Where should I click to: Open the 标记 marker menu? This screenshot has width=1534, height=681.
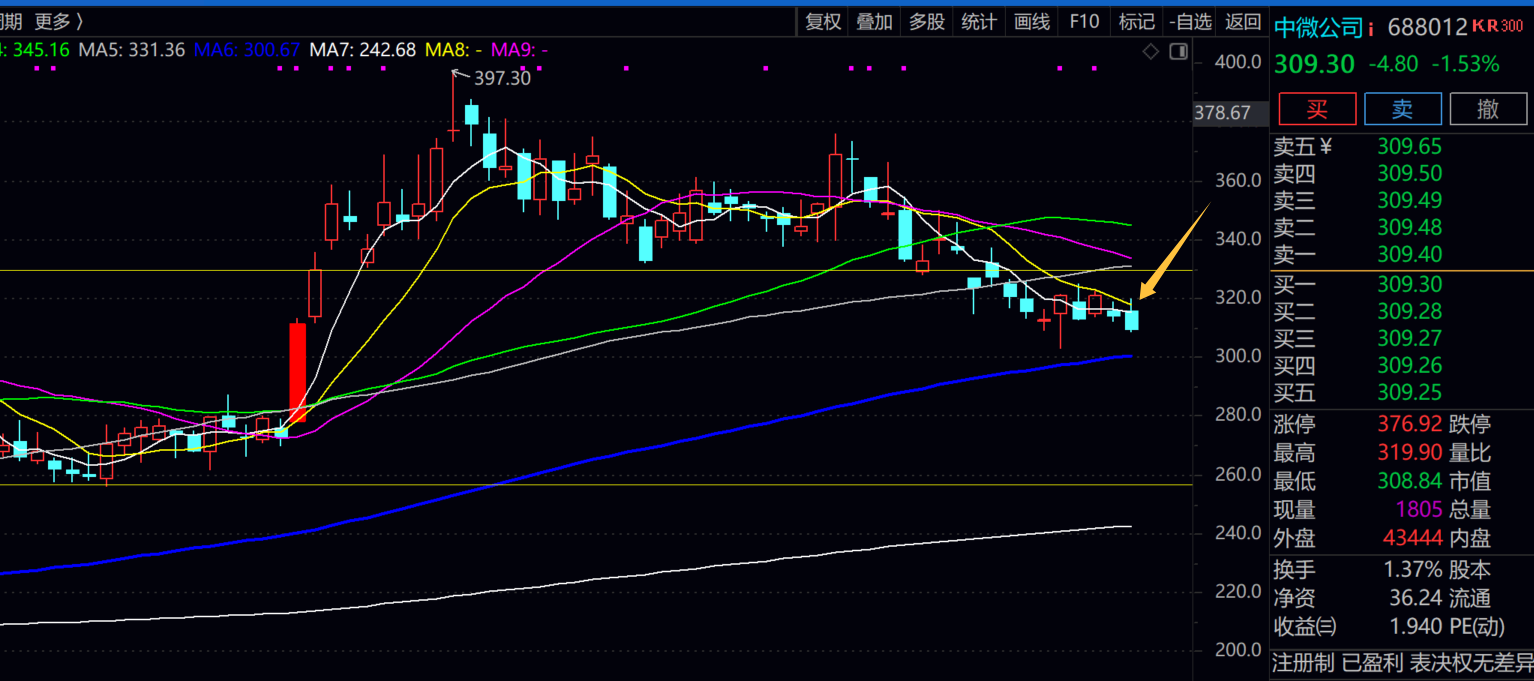click(1136, 22)
